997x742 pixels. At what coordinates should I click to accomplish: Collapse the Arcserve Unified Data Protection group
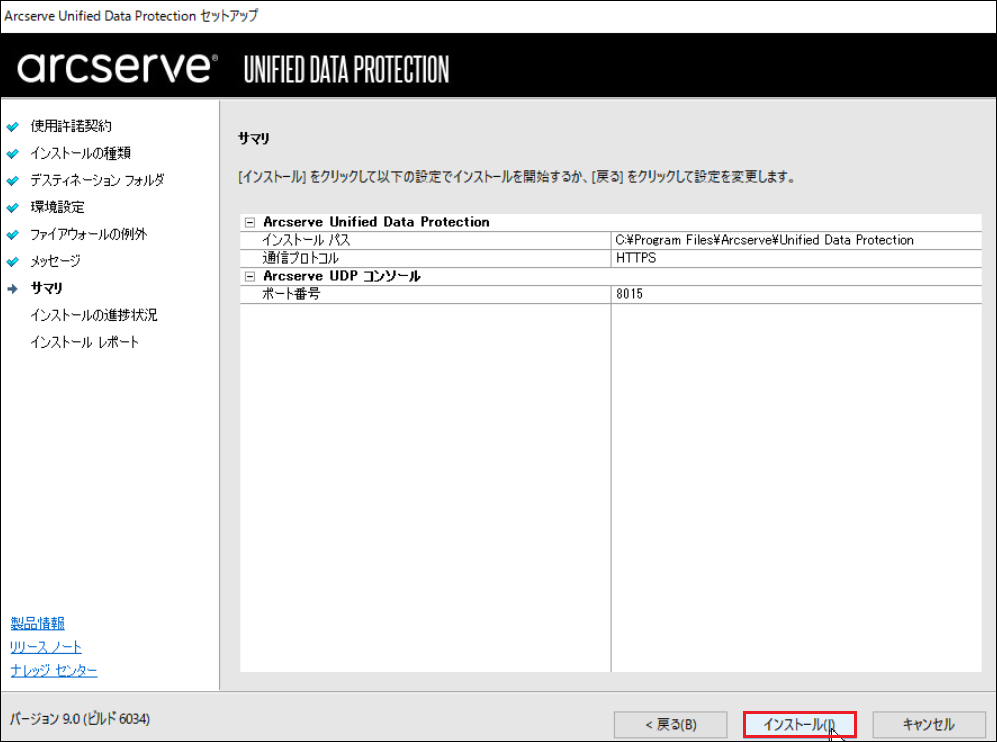pyautogui.click(x=250, y=223)
